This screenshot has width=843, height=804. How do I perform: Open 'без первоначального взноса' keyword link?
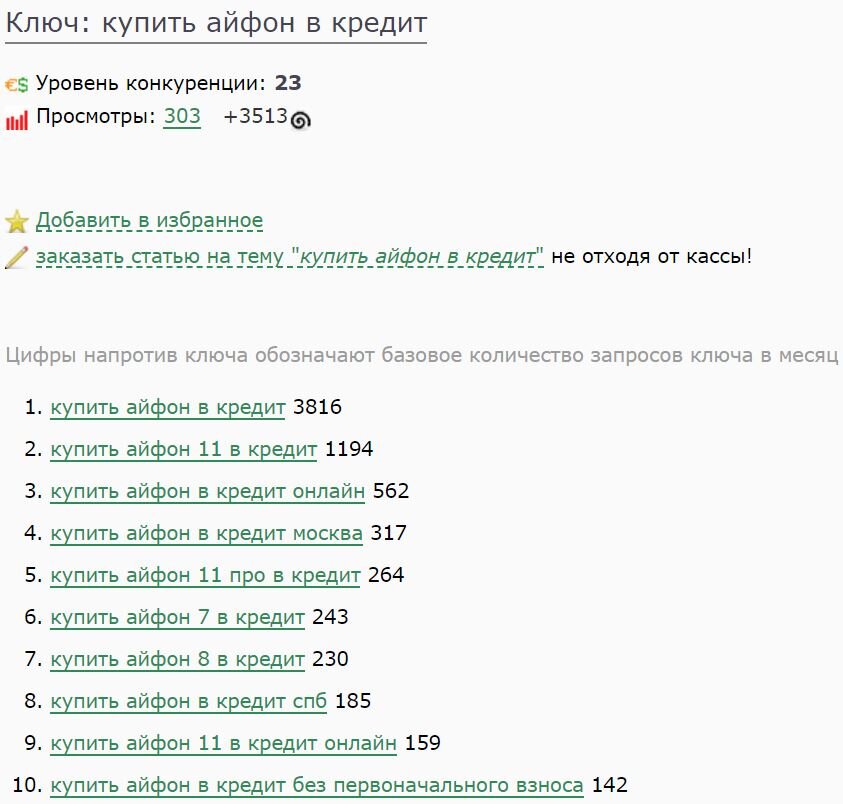317,785
